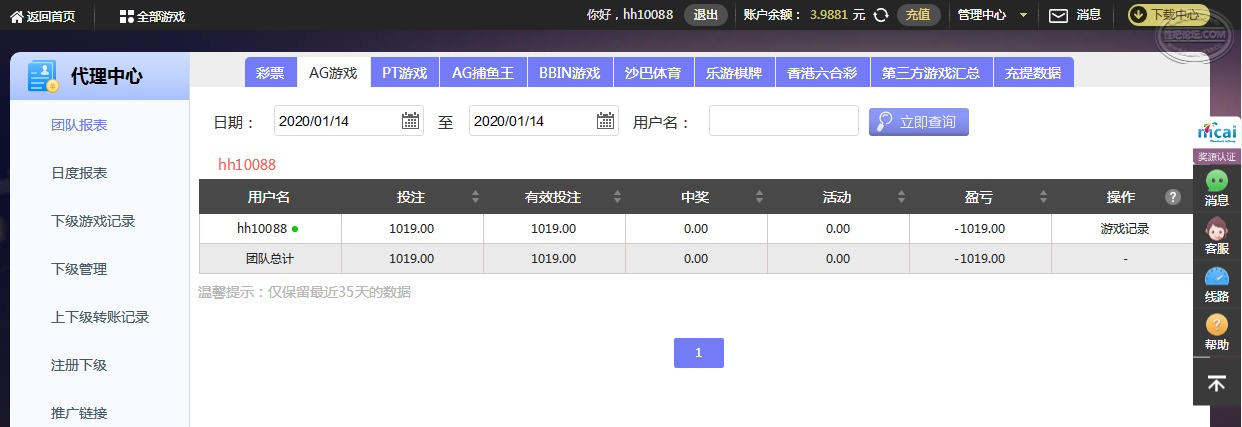Screen dimensions: 1242x427
Task: Open 下载中心 download button
Action: click(x=1168, y=15)
